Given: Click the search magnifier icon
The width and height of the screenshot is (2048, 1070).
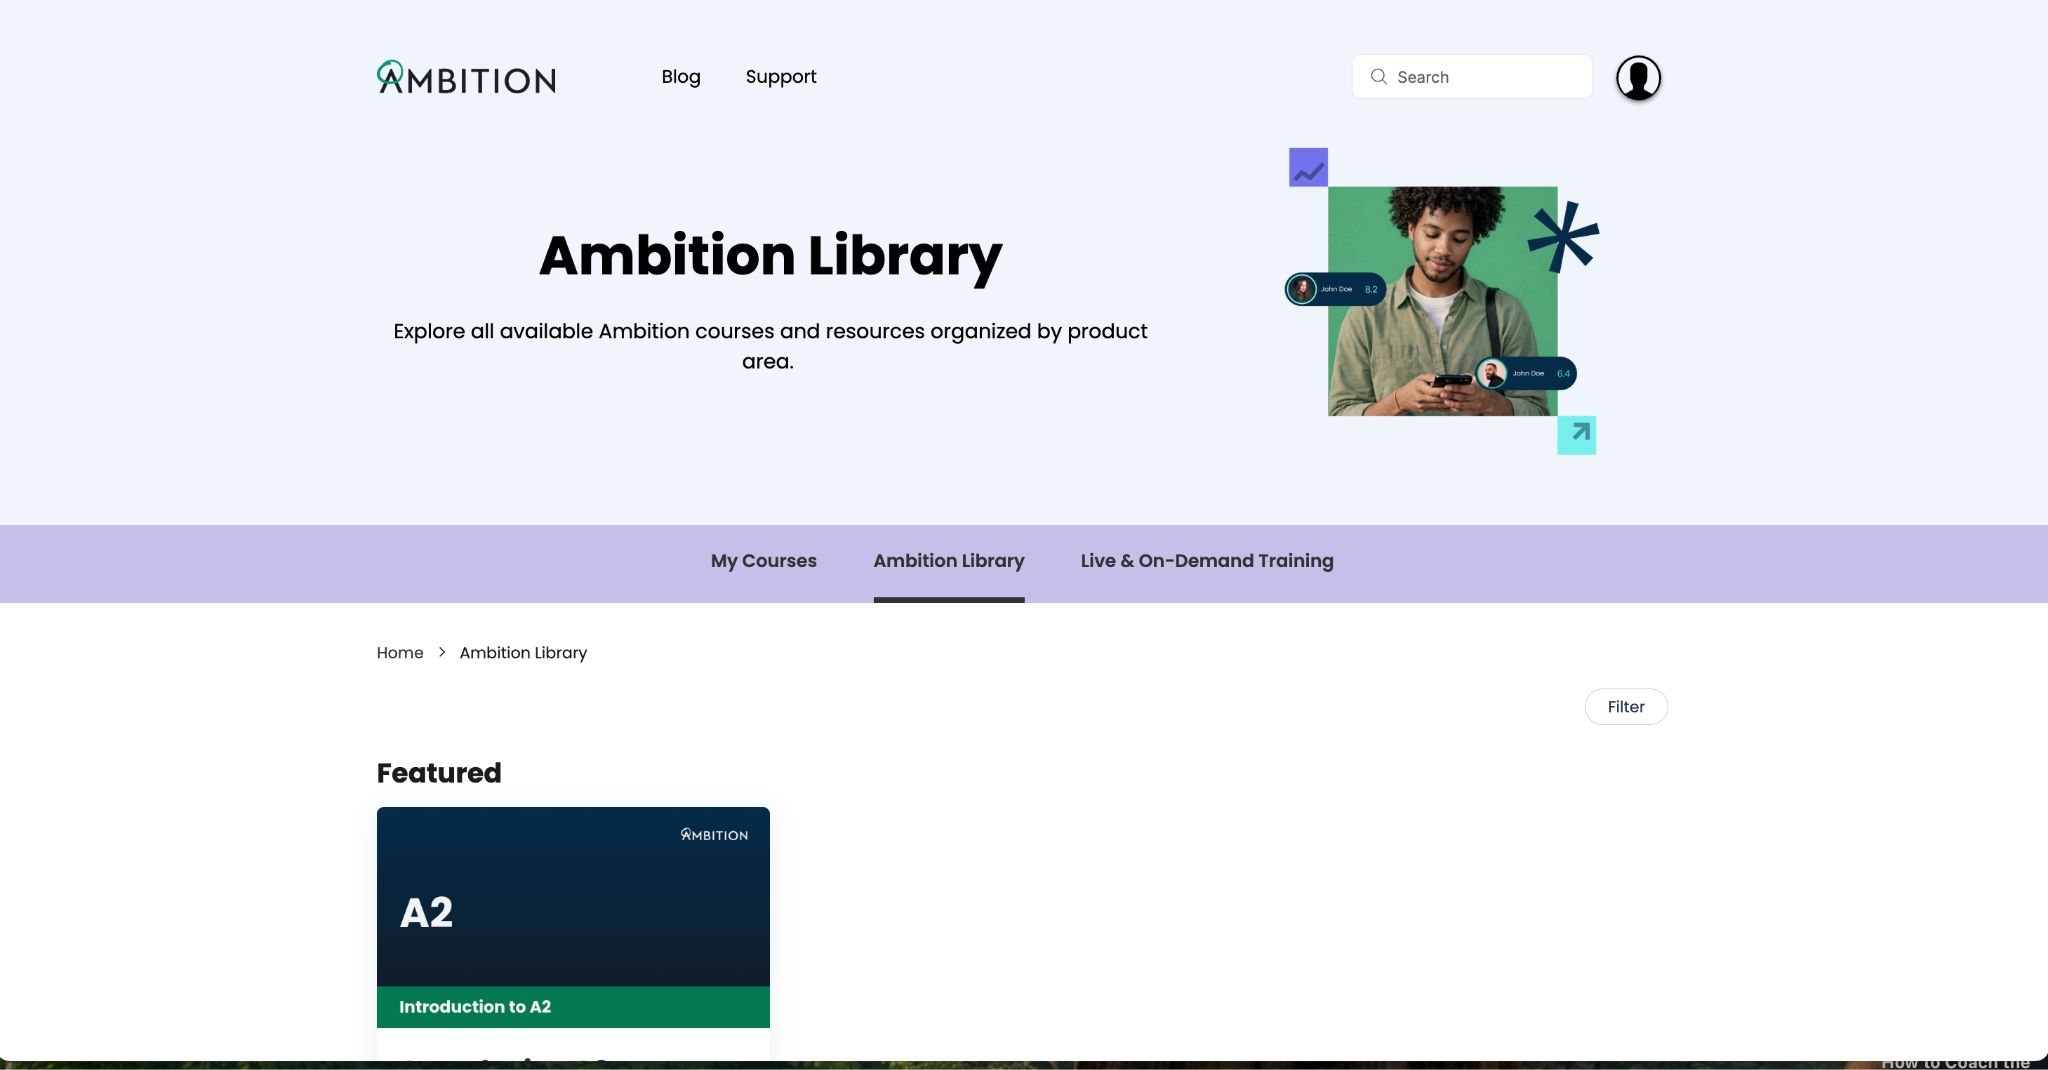Looking at the screenshot, I should pyautogui.click(x=1378, y=77).
